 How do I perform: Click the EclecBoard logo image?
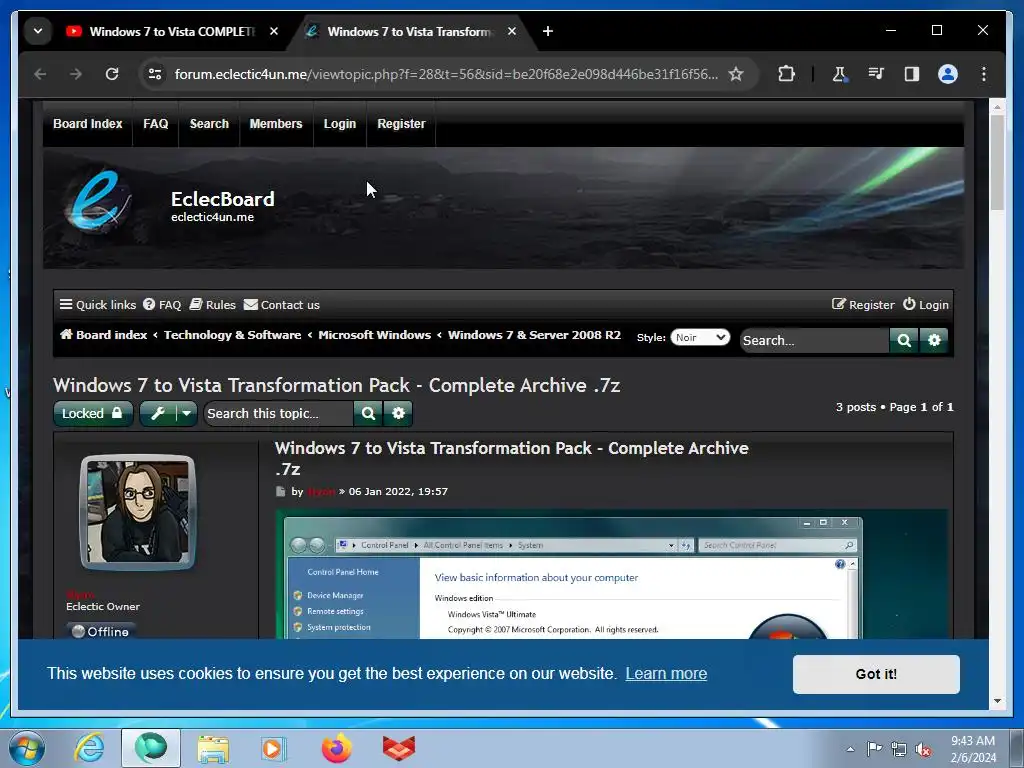coord(98,202)
